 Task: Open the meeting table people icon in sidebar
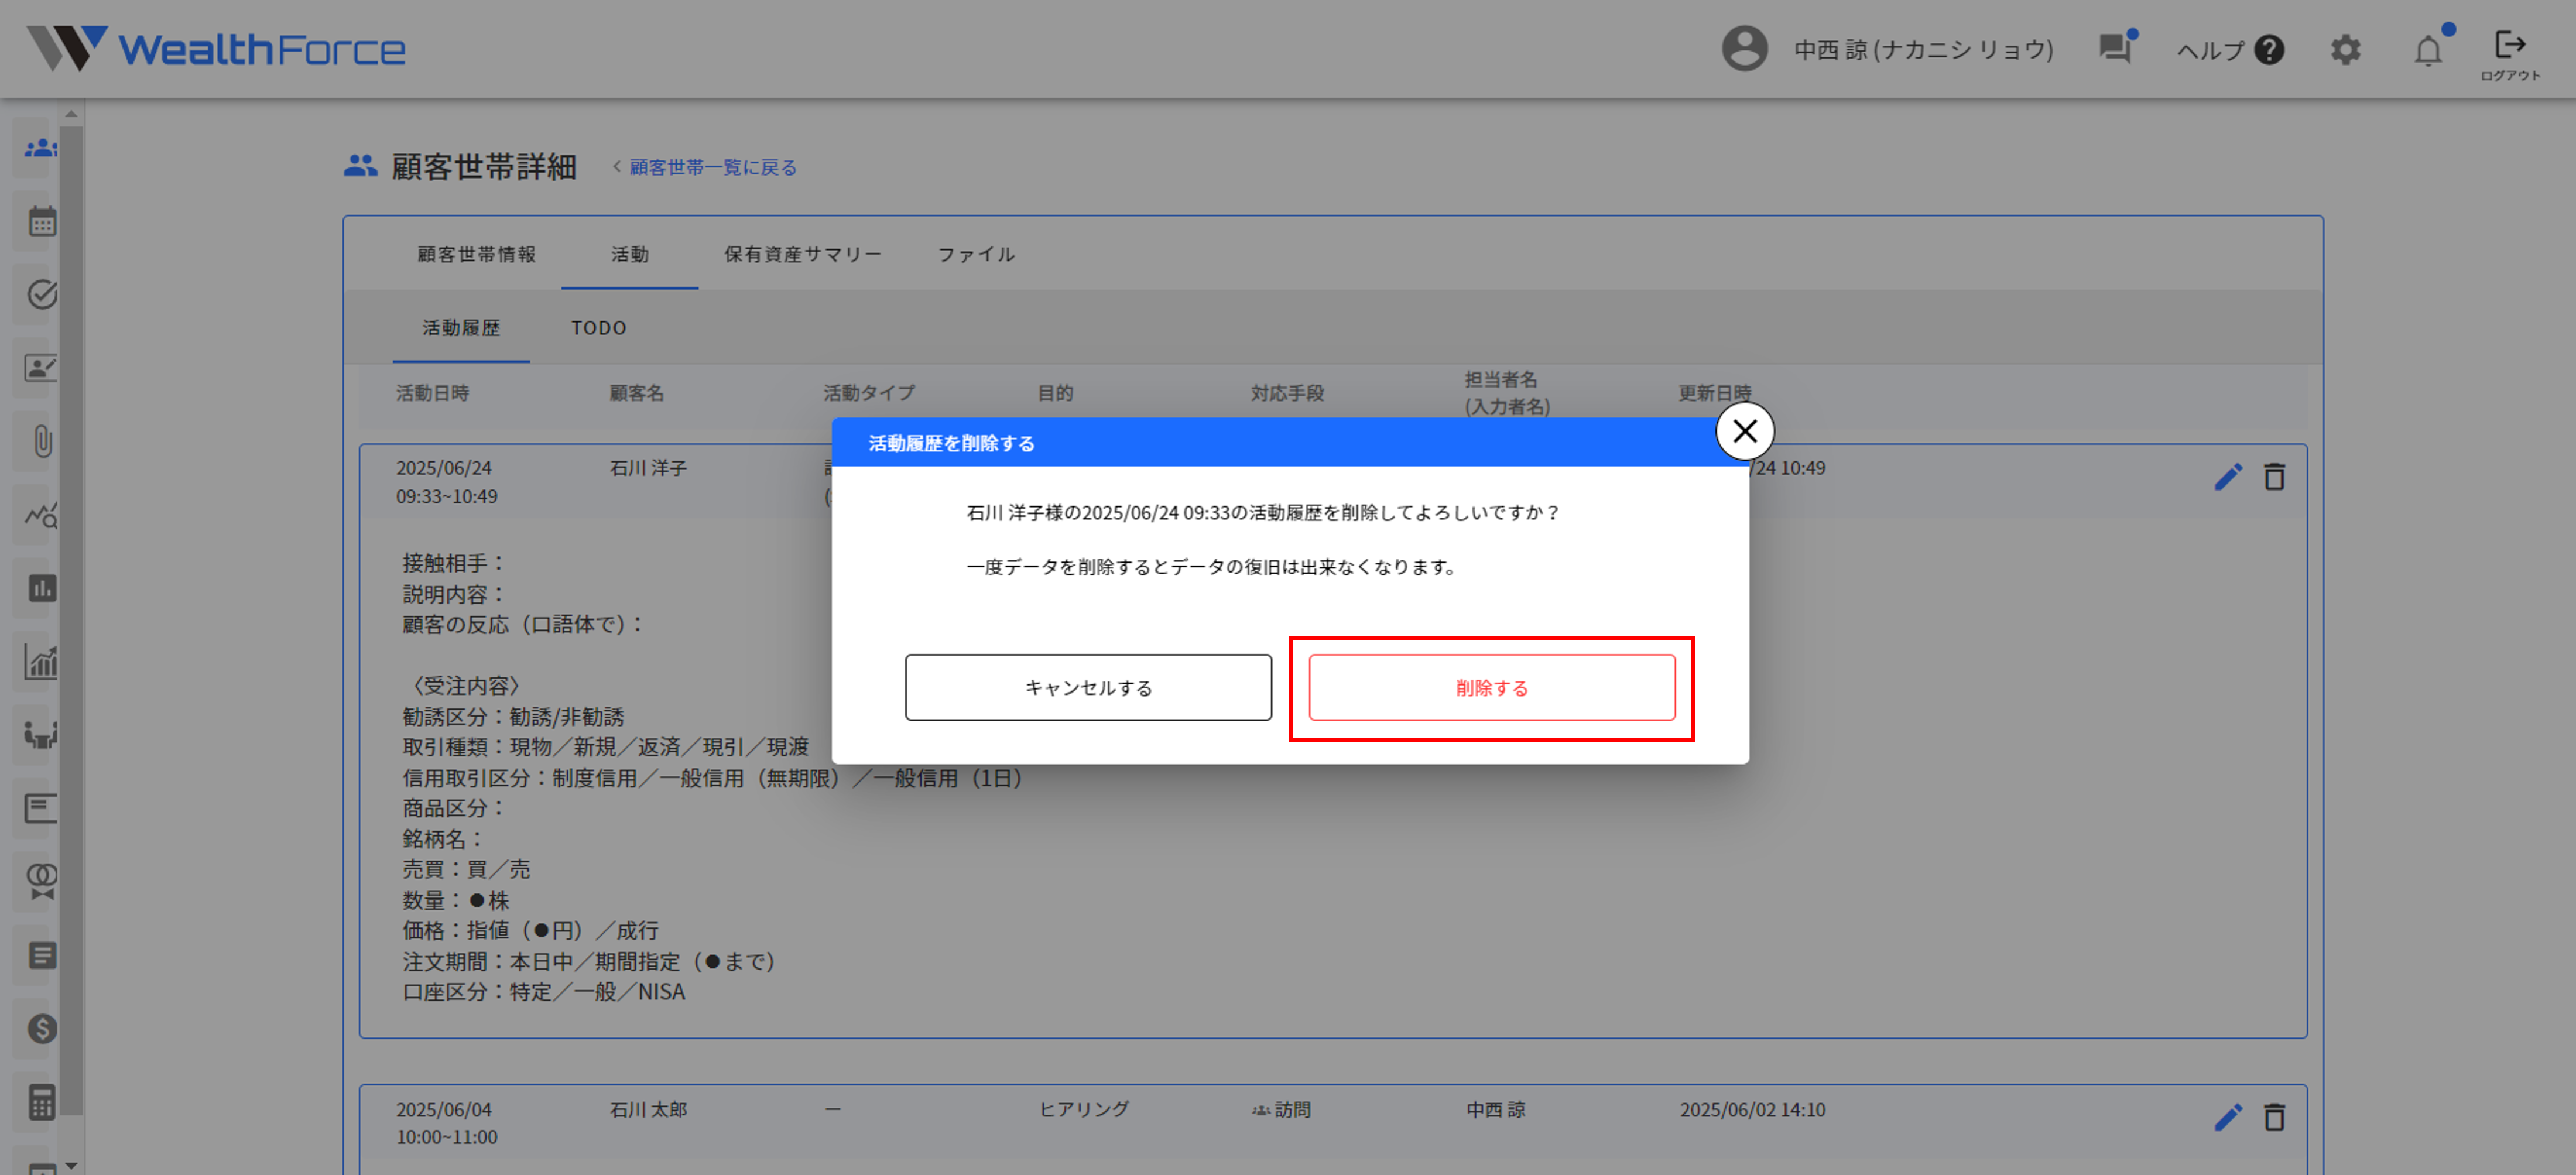point(41,735)
